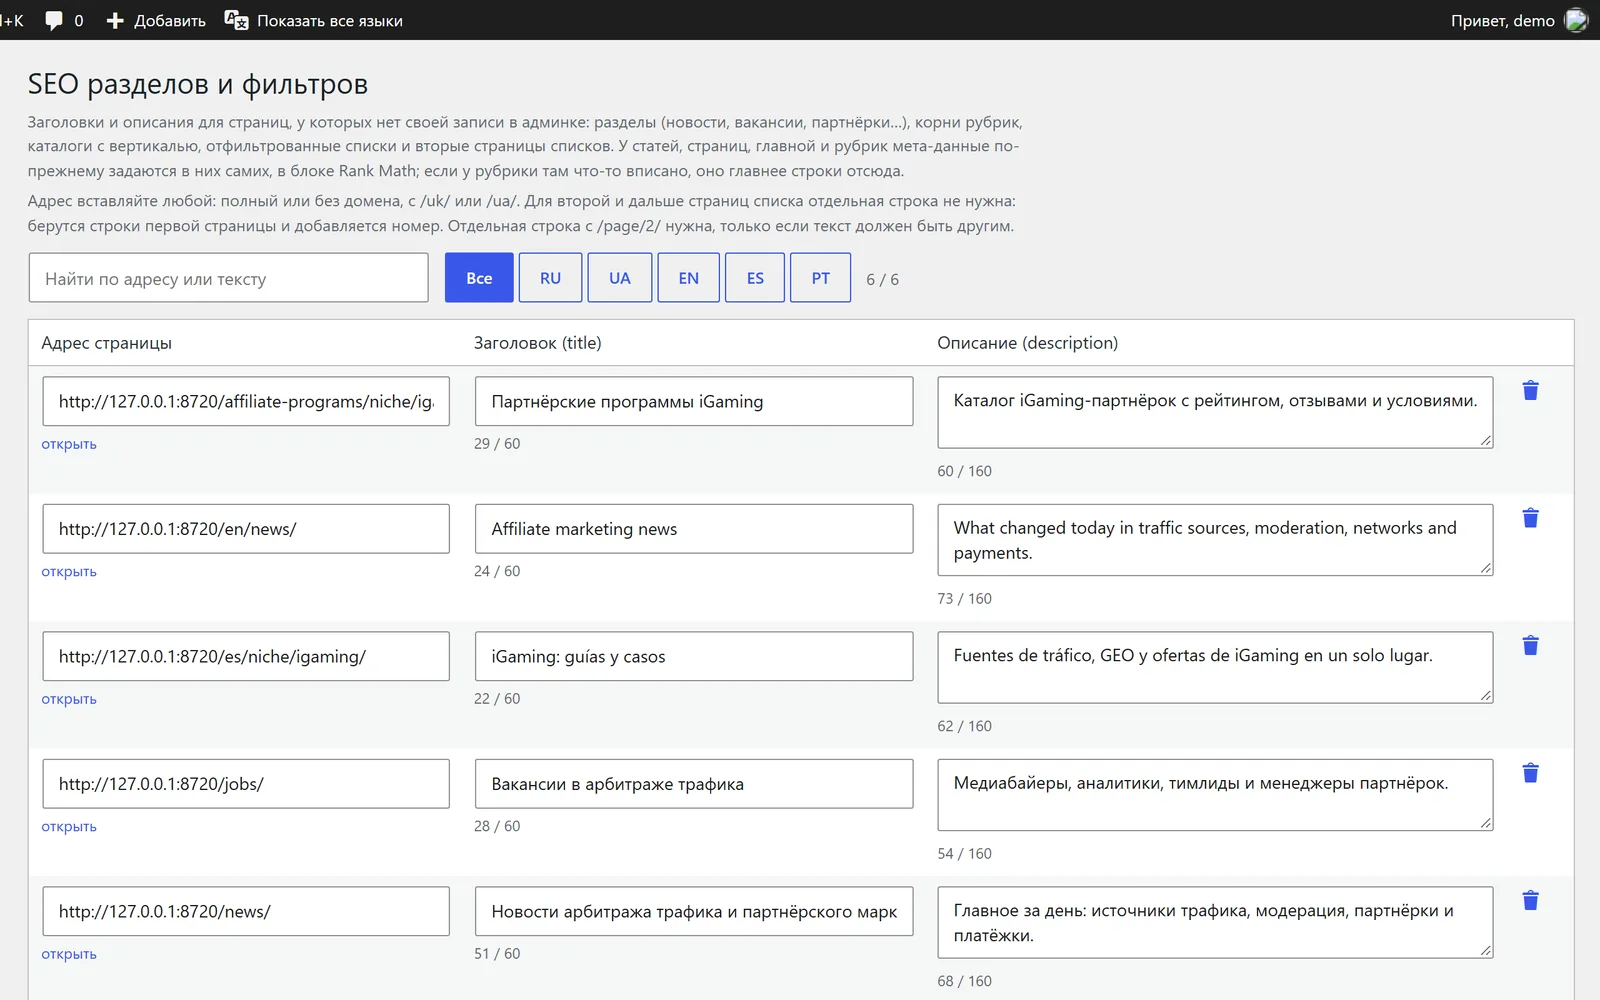Open the comments bubble icon in admin bar

(54, 20)
